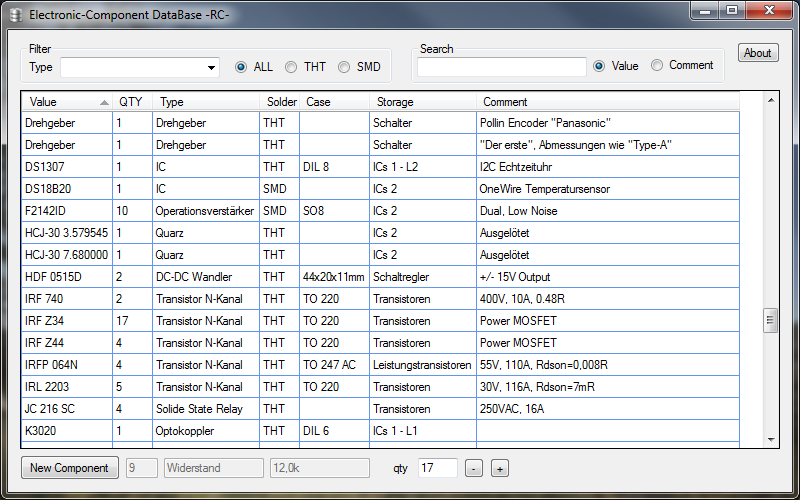
Task: Click the 250VAC, 16A comment
Action: coord(608,409)
